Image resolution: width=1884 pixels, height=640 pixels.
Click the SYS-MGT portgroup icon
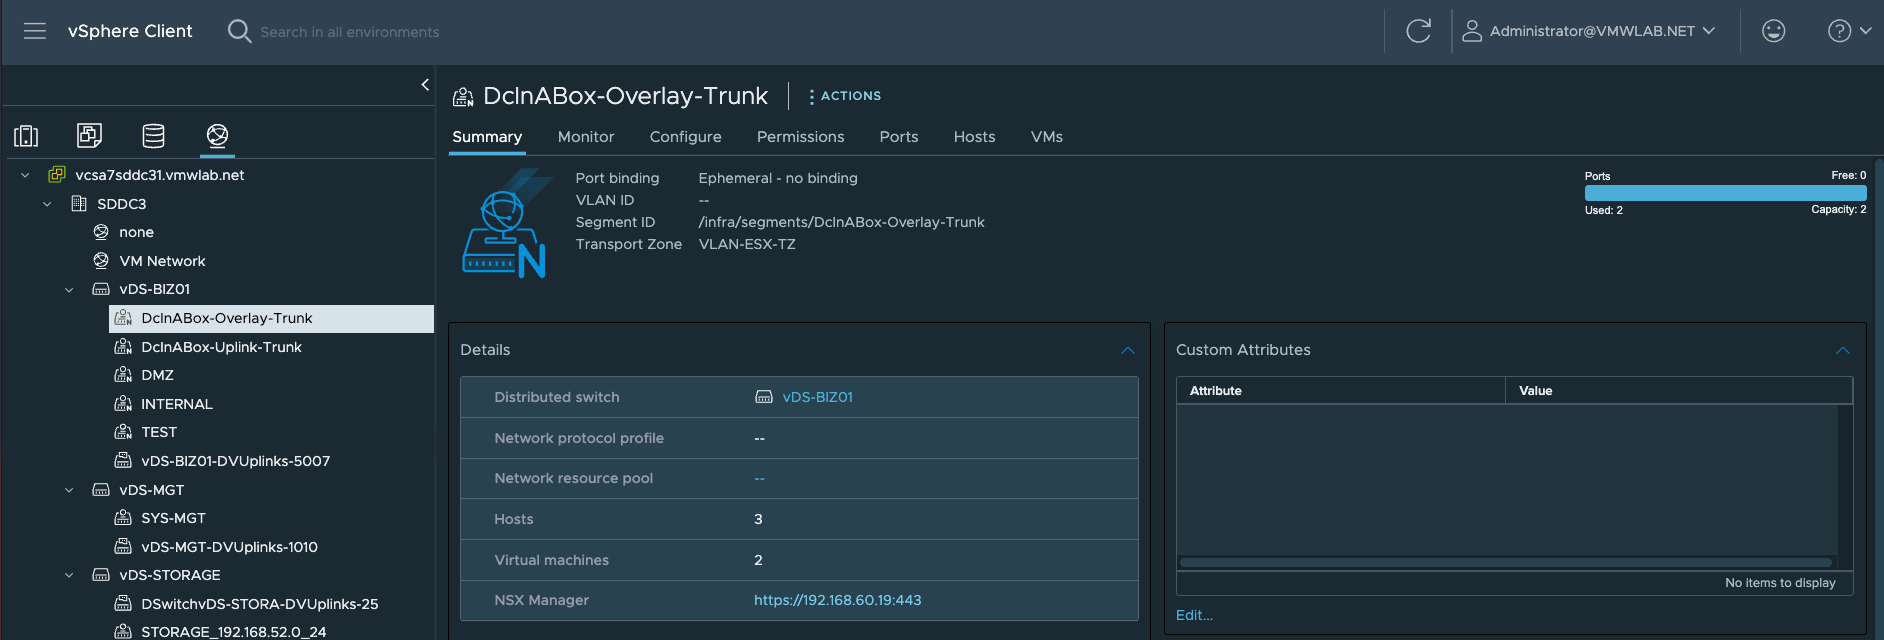123,518
